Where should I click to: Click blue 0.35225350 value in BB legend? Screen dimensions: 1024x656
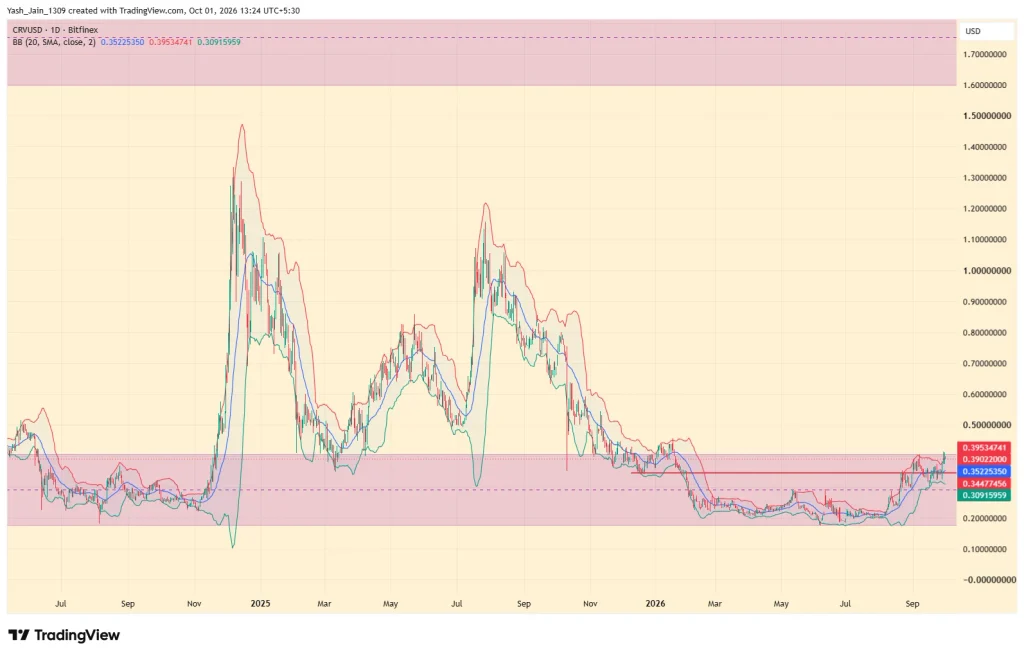pos(122,42)
